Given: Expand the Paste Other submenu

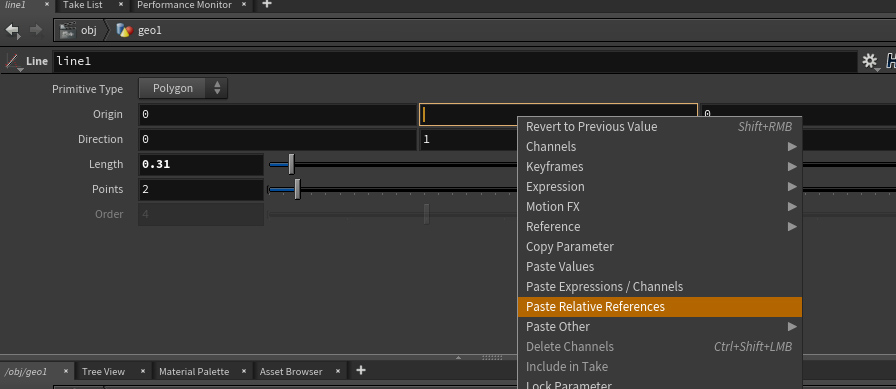Looking at the screenshot, I should (659, 327).
